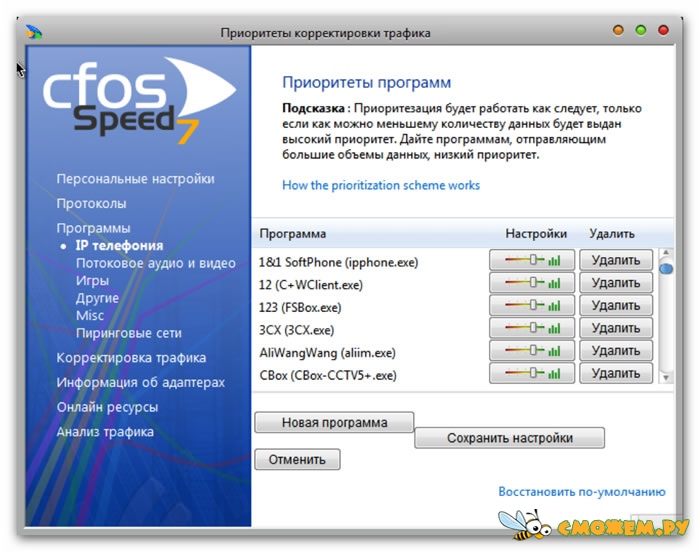Click the blue scrollbar thumb in program list
The image size is (700, 552).
click(666, 269)
